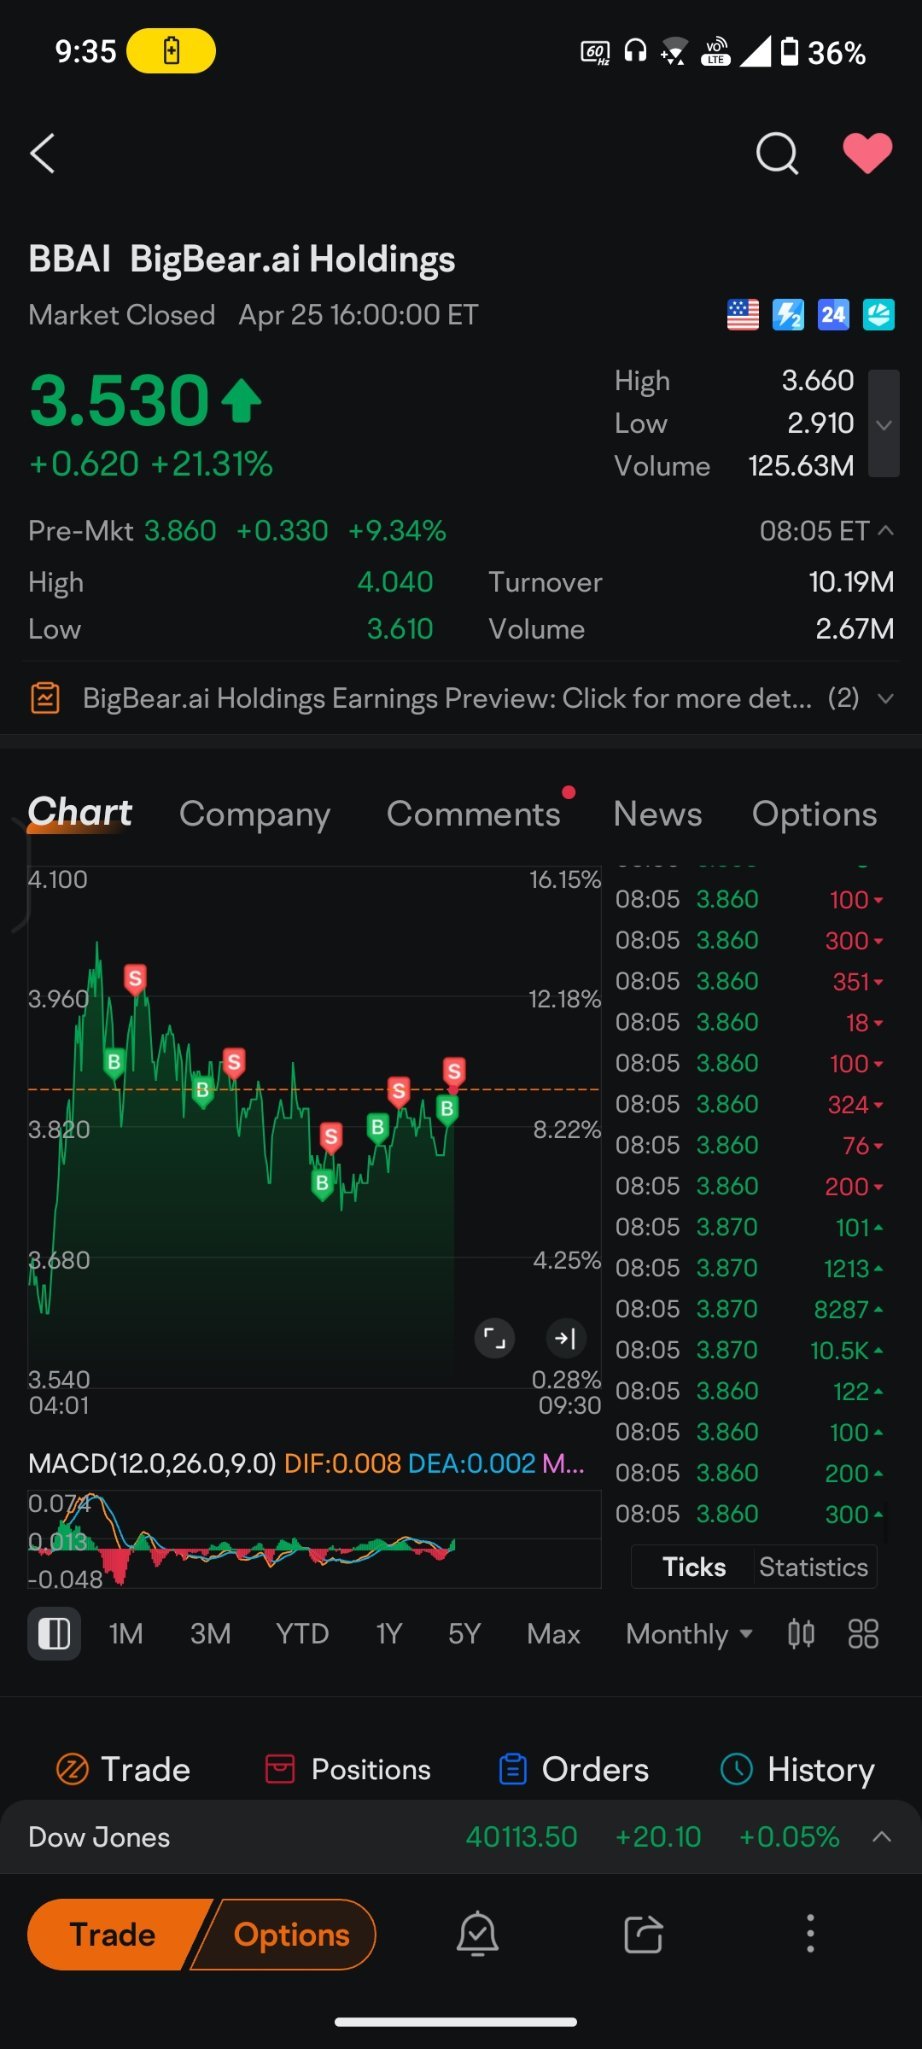Open the earnings preview calendar icon
Screen dimensions: 922x2049
coord(45,698)
